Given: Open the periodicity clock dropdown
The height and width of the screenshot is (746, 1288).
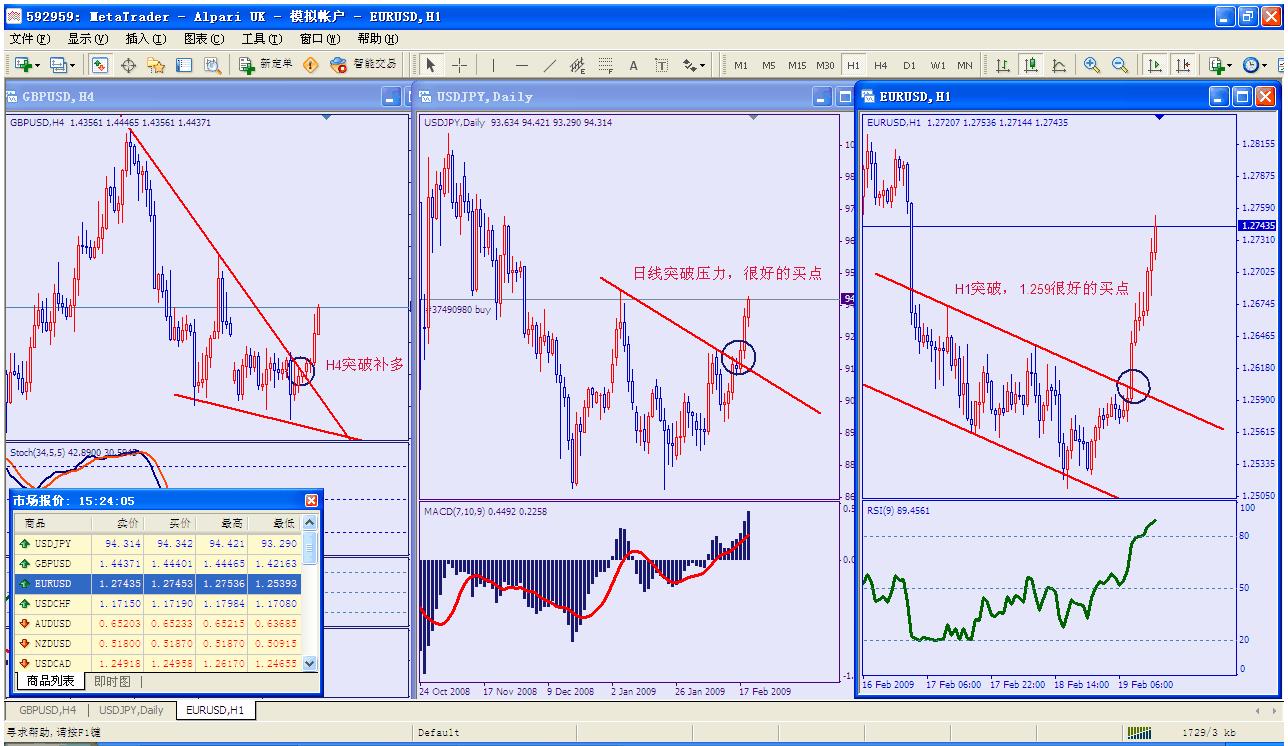Looking at the screenshot, I should [1254, 65].
